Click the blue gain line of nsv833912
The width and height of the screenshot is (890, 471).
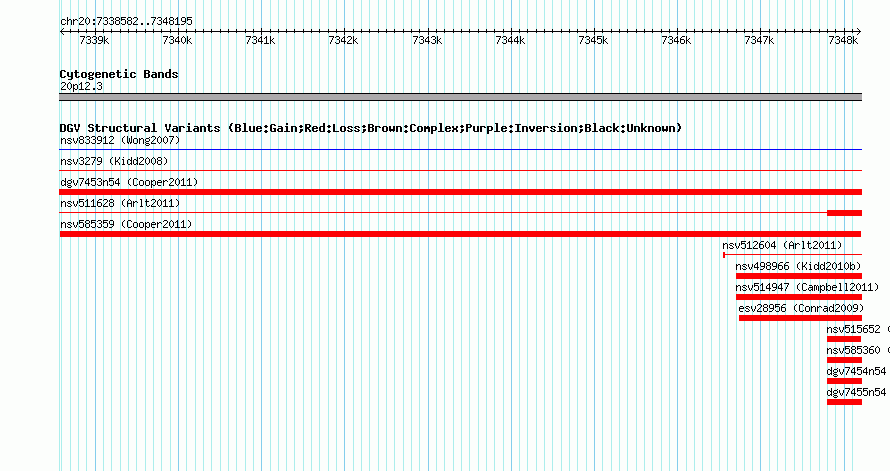460,150
